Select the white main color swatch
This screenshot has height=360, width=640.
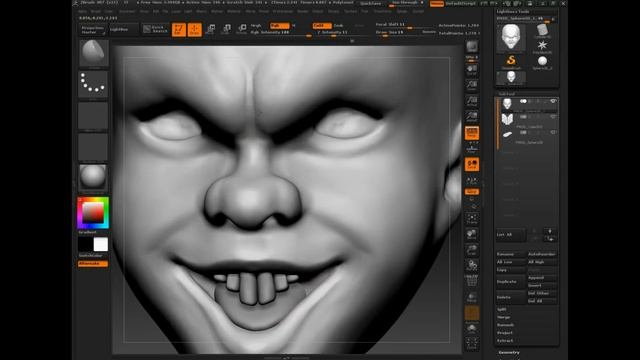point(100,244)
